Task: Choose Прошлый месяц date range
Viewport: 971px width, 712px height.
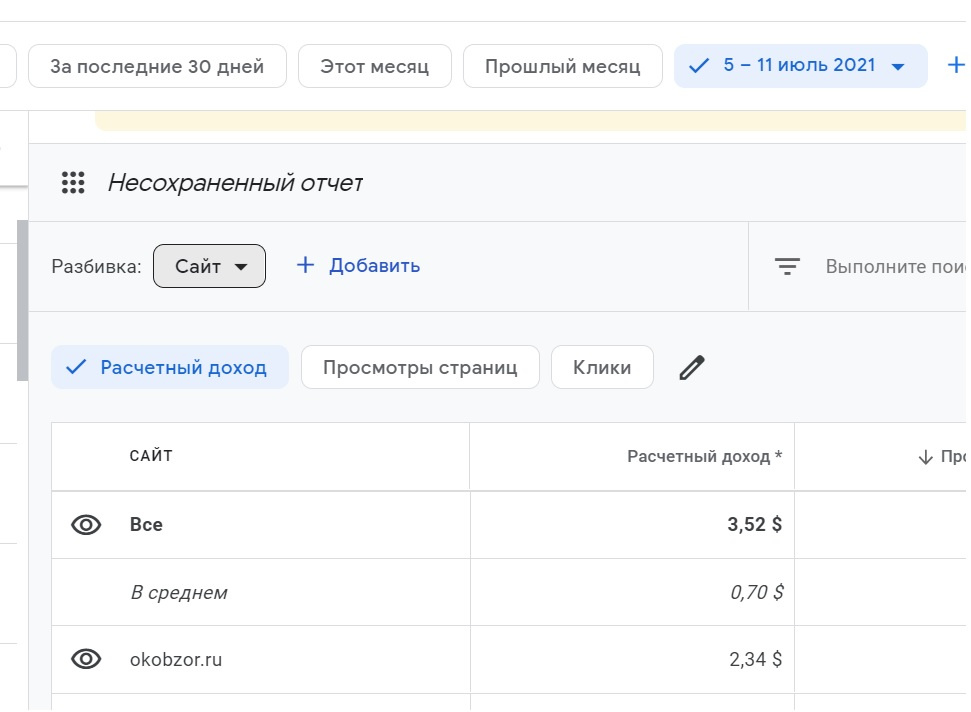Action: click(x=562, y=67)
